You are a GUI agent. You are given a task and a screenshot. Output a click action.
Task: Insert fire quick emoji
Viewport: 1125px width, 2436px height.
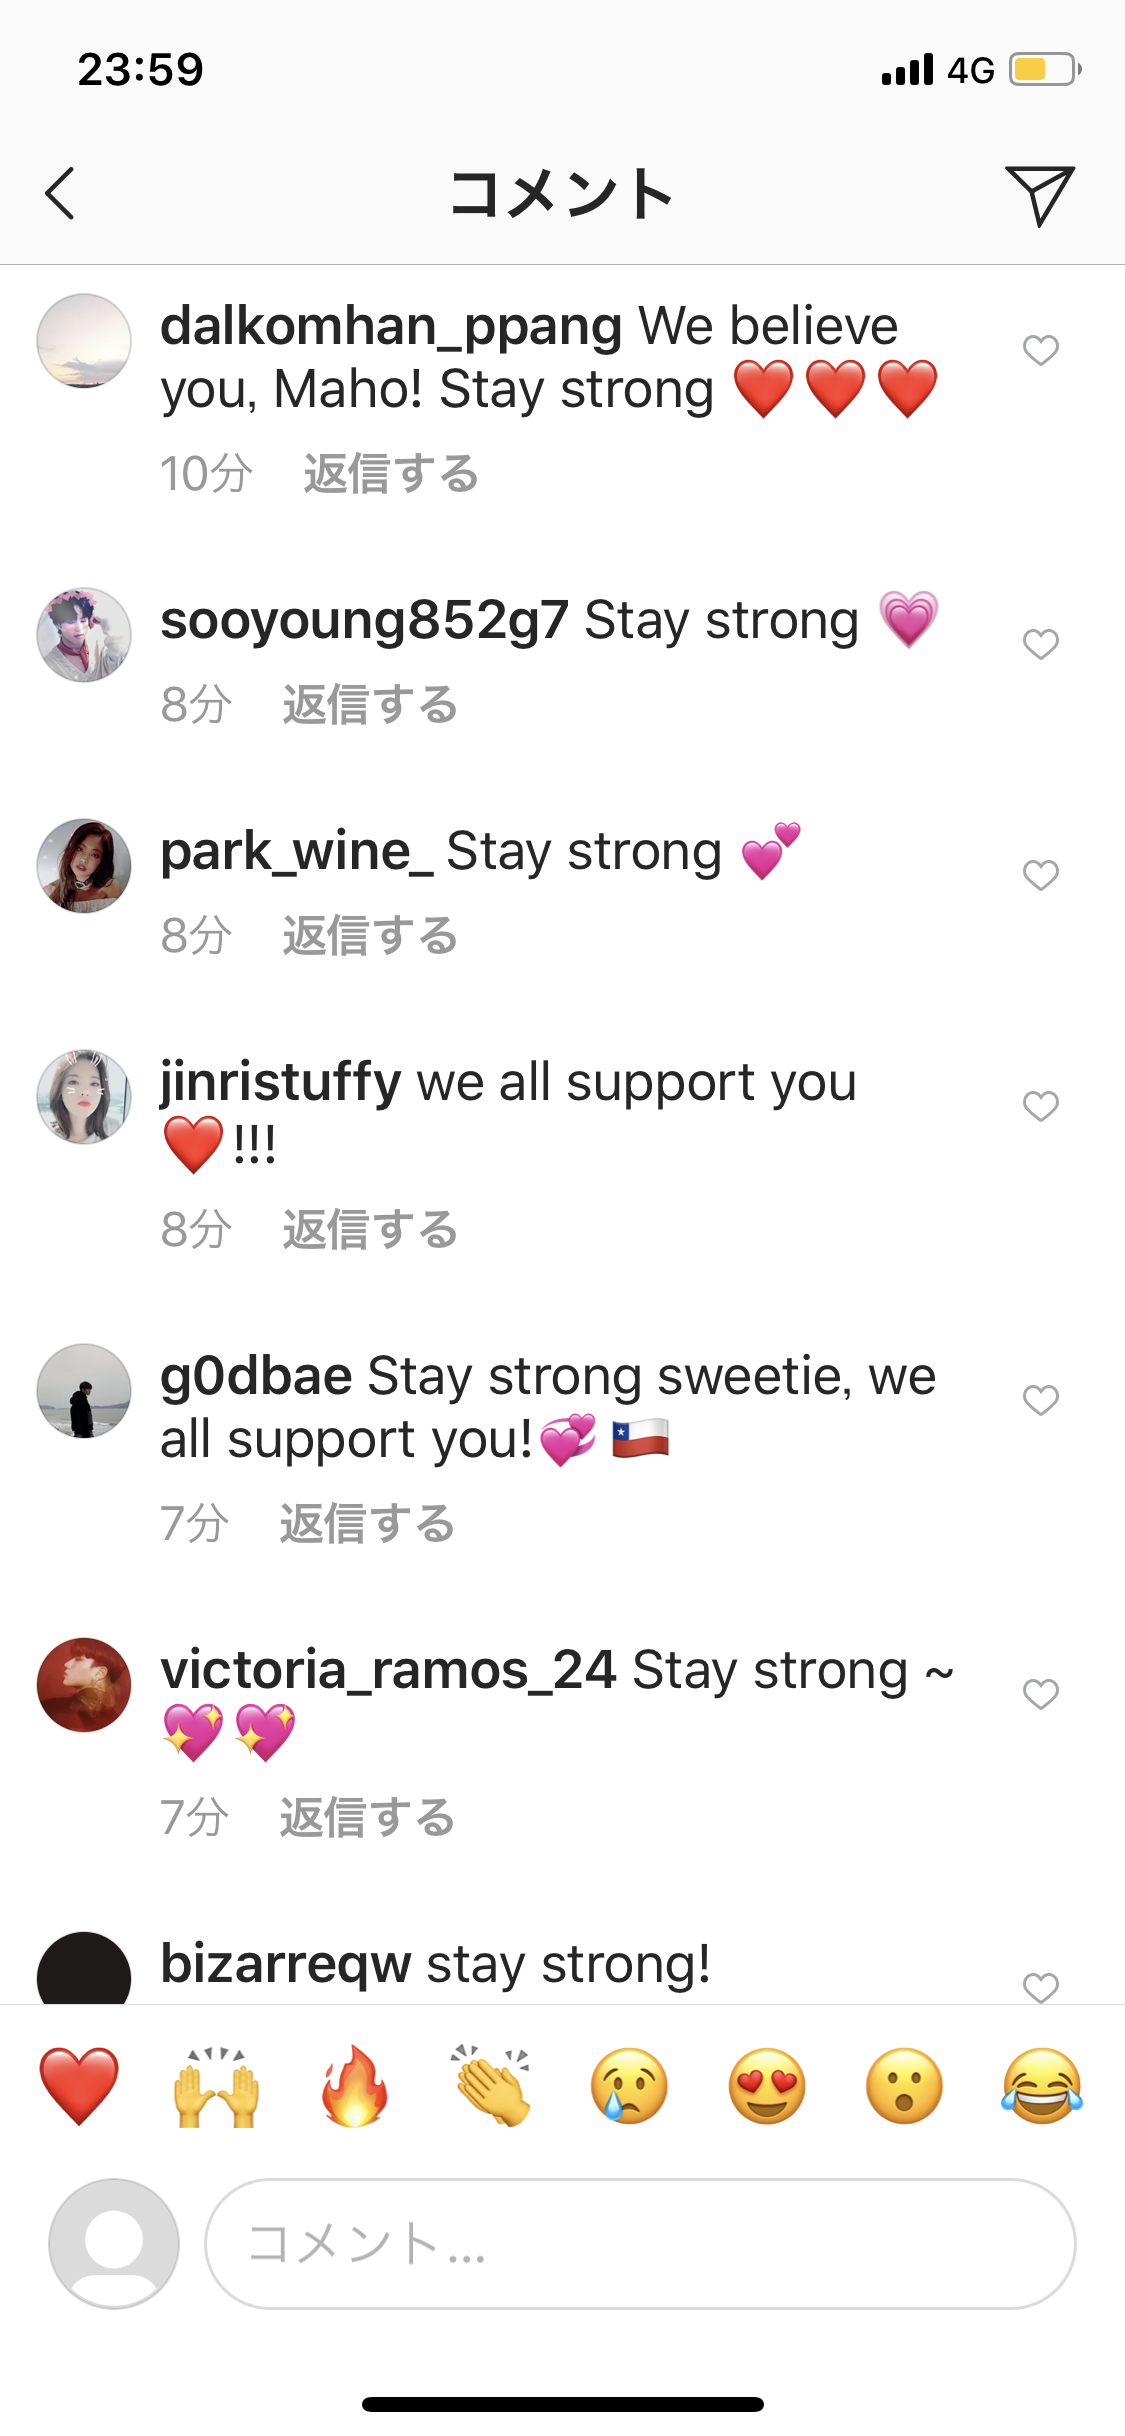354,2085
